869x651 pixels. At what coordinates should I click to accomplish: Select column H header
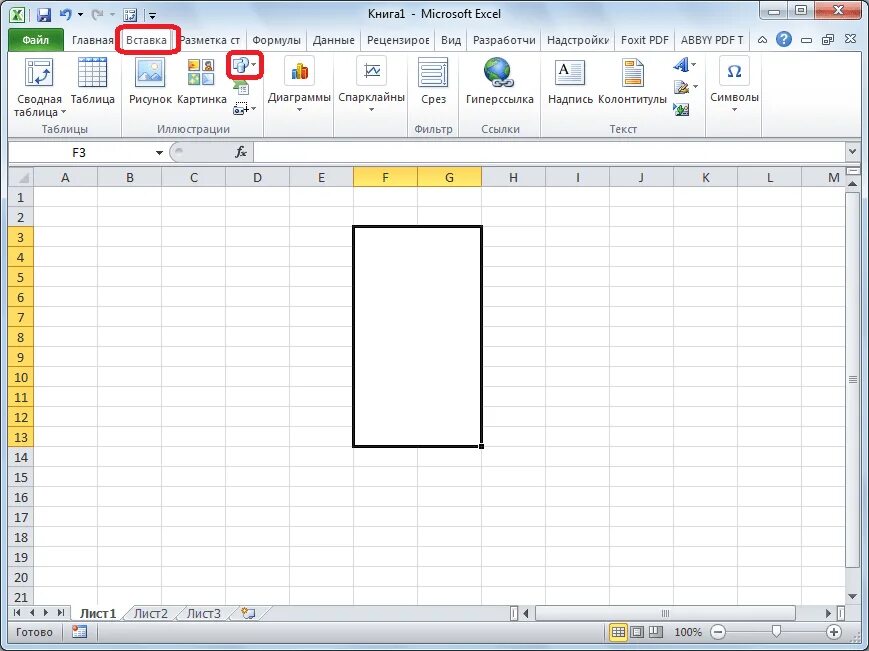click(x=513, y=177)
